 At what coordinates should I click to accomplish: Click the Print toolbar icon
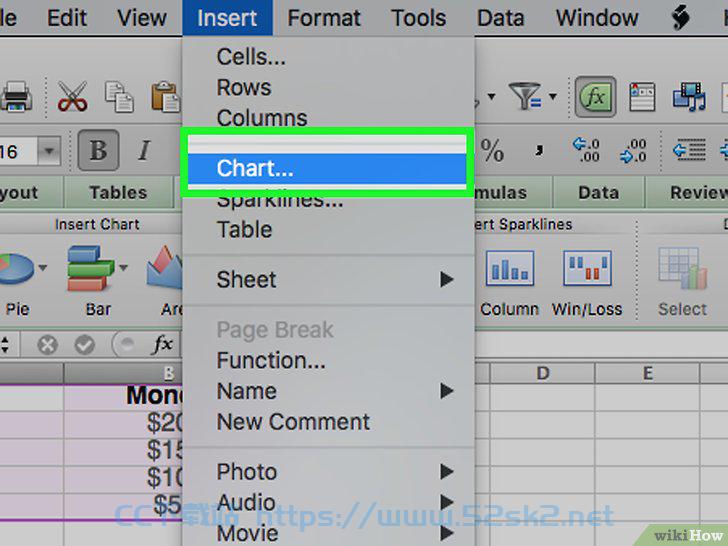(x=16, y=97)
